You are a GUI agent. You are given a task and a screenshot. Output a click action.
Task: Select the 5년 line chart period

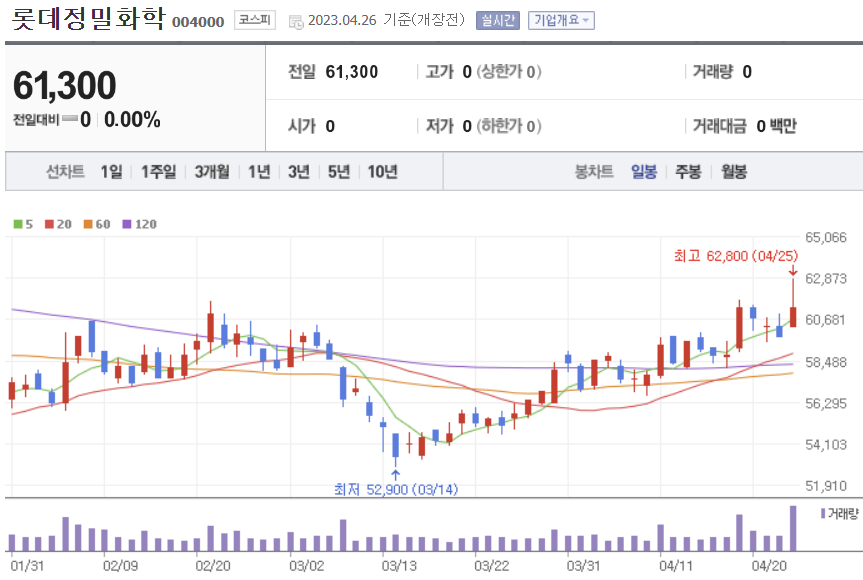(x=339, y=172)
